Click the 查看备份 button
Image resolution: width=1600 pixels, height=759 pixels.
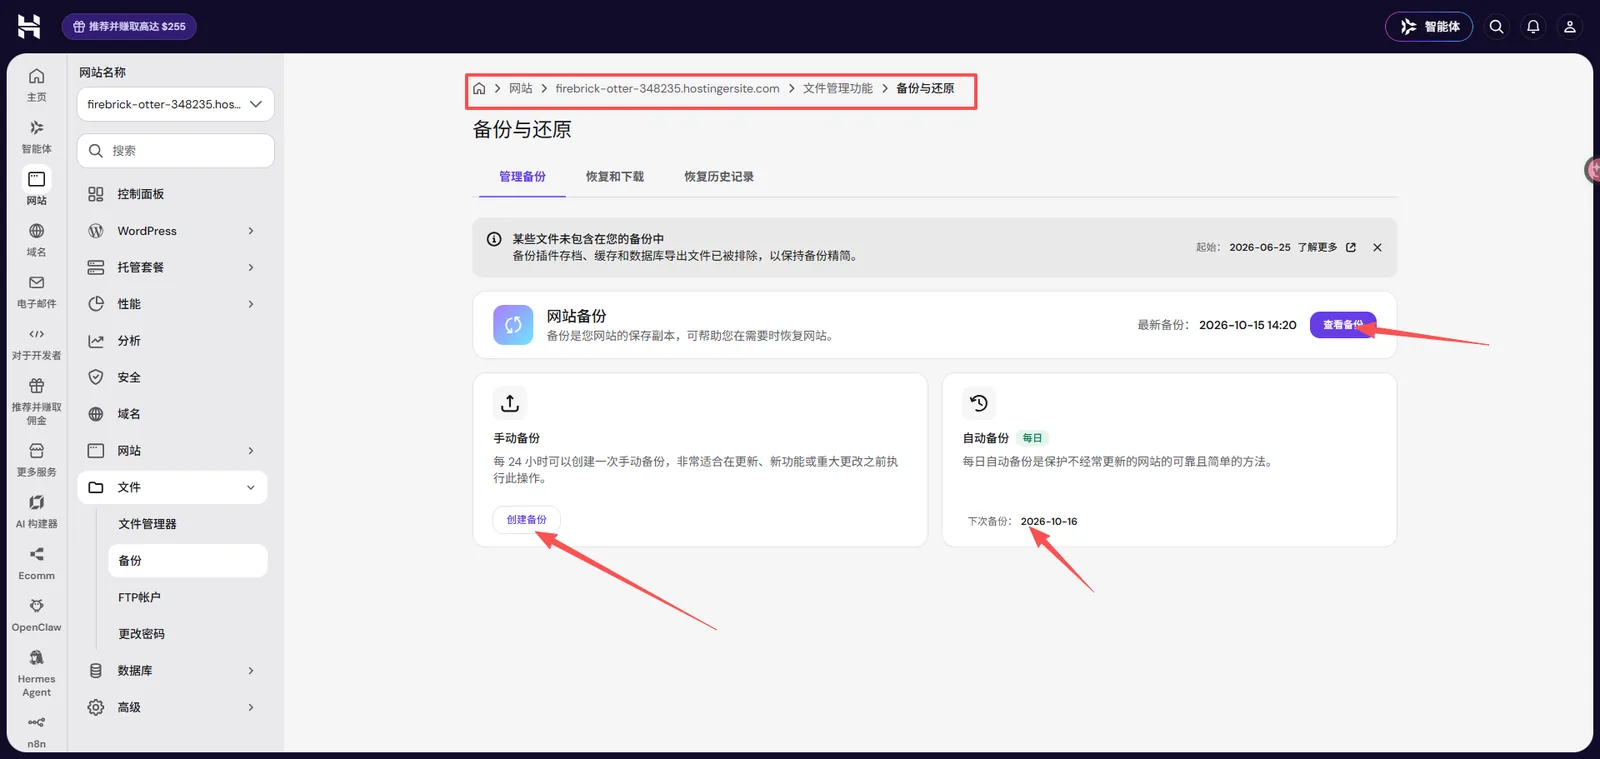[x=1343, y=325]
